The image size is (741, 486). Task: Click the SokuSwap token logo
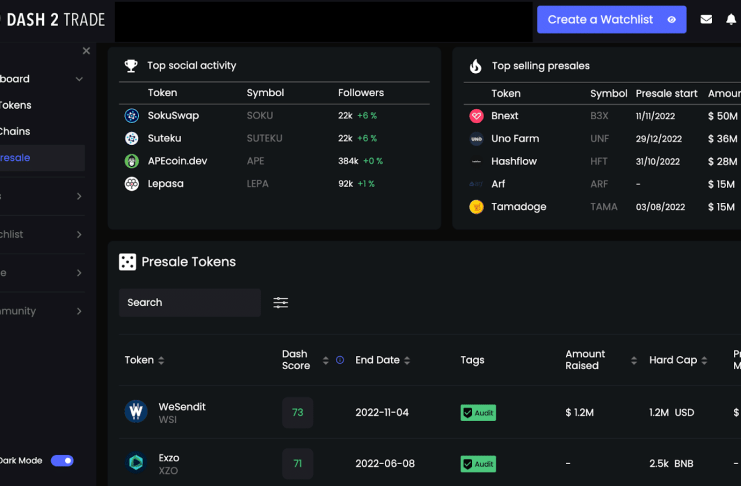pos(131,115)
